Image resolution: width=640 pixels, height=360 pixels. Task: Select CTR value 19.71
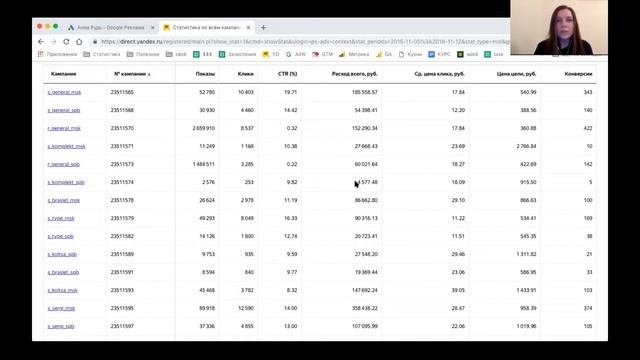pos(291,92)
